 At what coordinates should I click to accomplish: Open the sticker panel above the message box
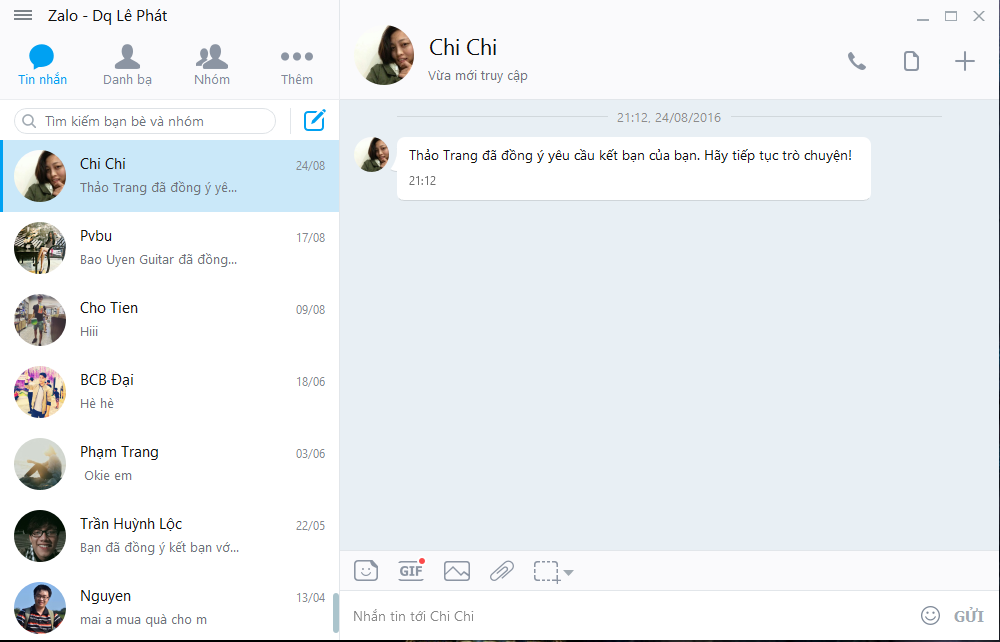click(x=366, y=570)
